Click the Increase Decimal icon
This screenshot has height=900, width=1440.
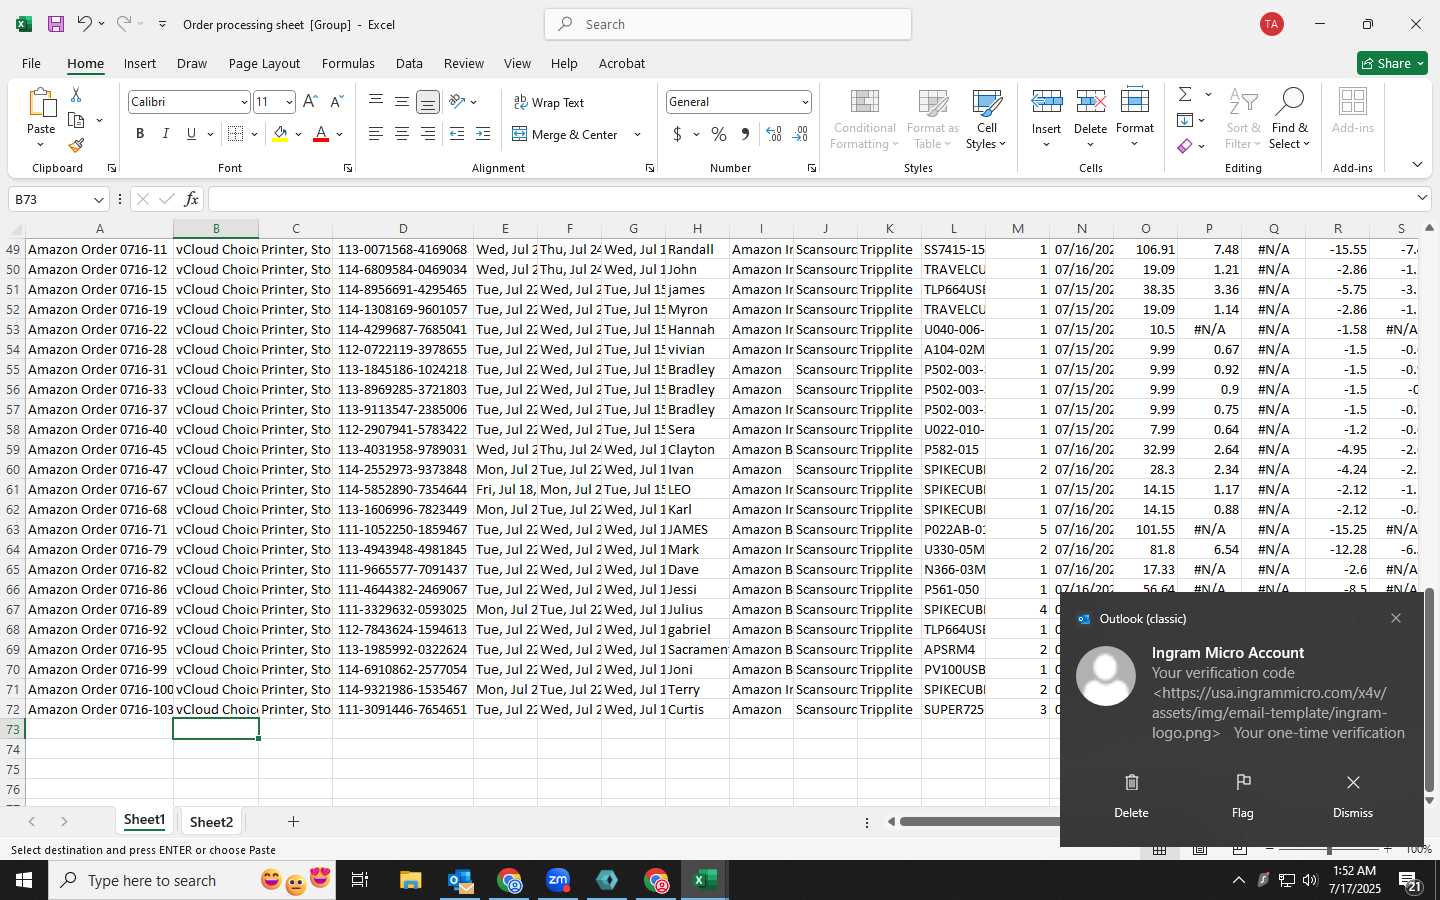click(x=774, y=134)
